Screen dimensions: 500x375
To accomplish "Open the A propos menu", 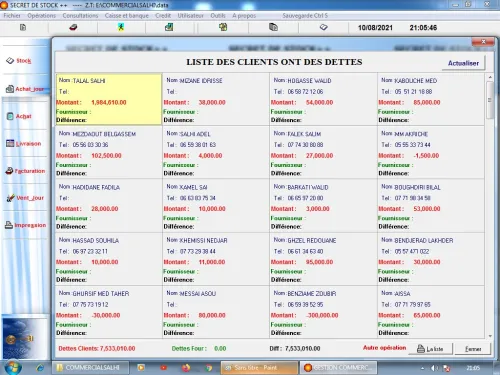I will (x=244, y=16).
